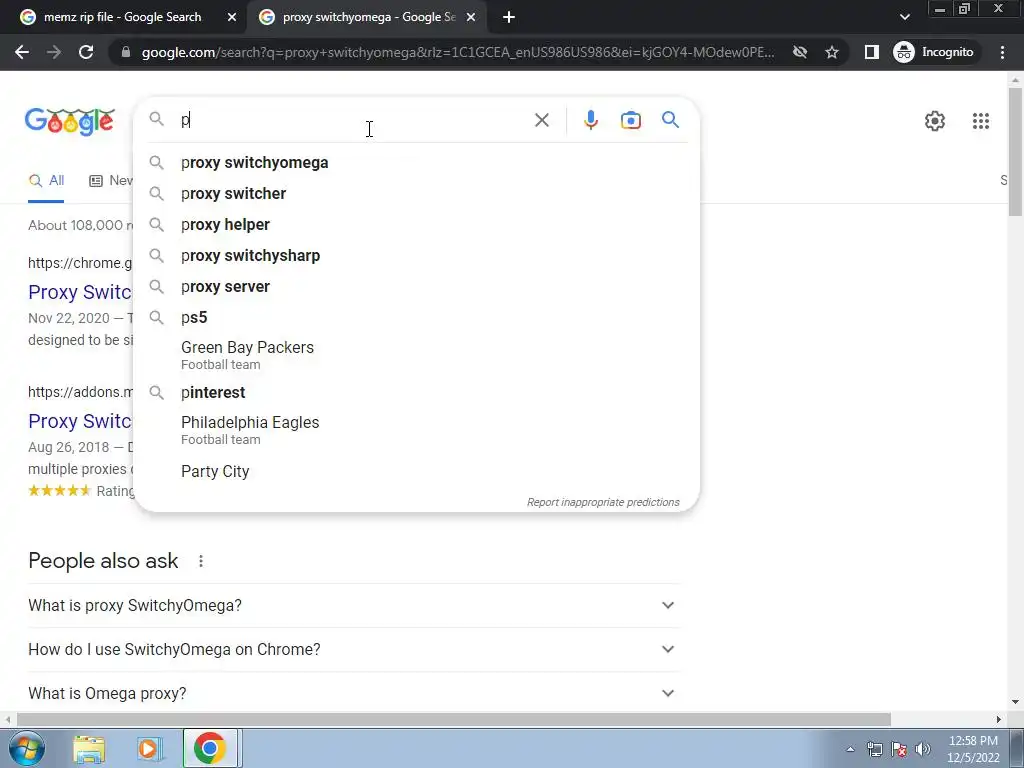Choose suggestion proxy server
Viewport: 1024px width, 768px height.
pos(416,287)
